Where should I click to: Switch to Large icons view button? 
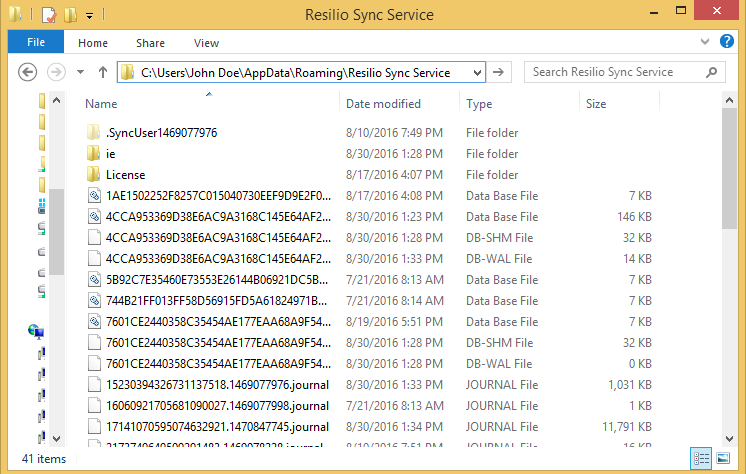723,458
